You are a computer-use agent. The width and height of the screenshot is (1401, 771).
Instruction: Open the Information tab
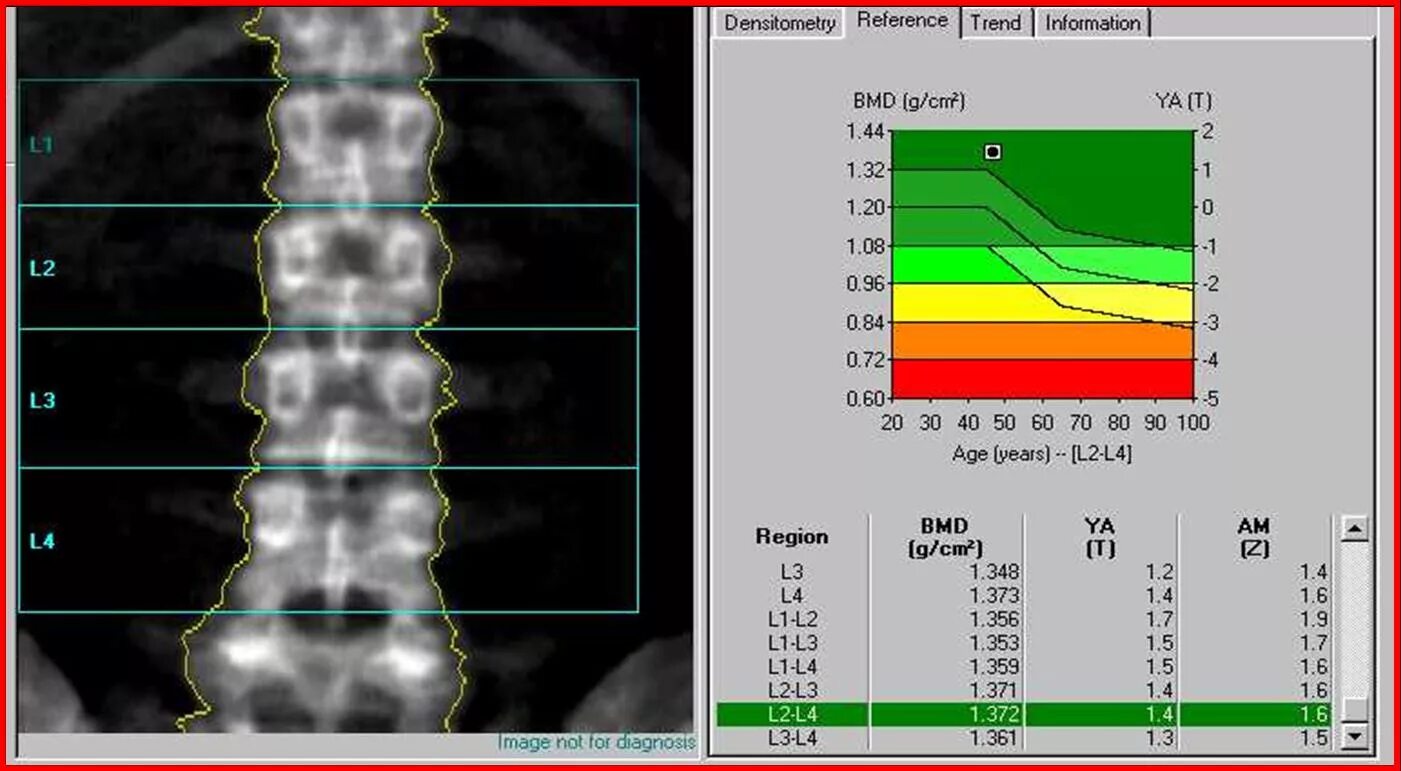1093,23
